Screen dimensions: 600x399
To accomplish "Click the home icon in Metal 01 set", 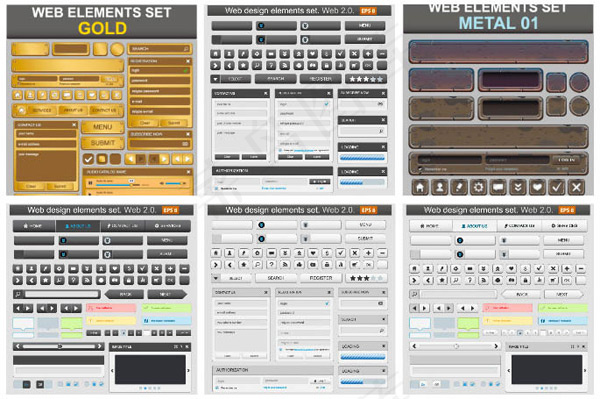I will pos(420,187).
